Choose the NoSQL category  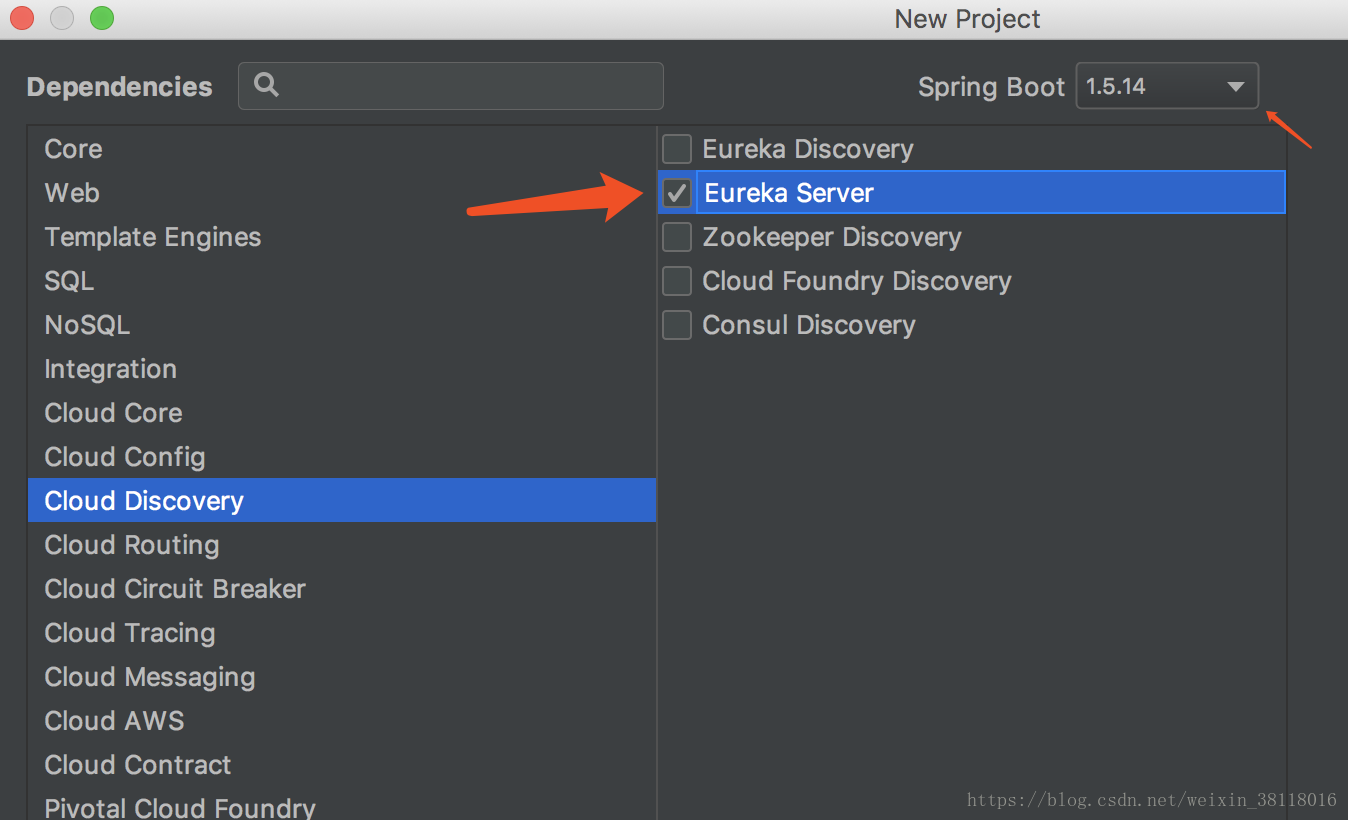click(342, 325)
